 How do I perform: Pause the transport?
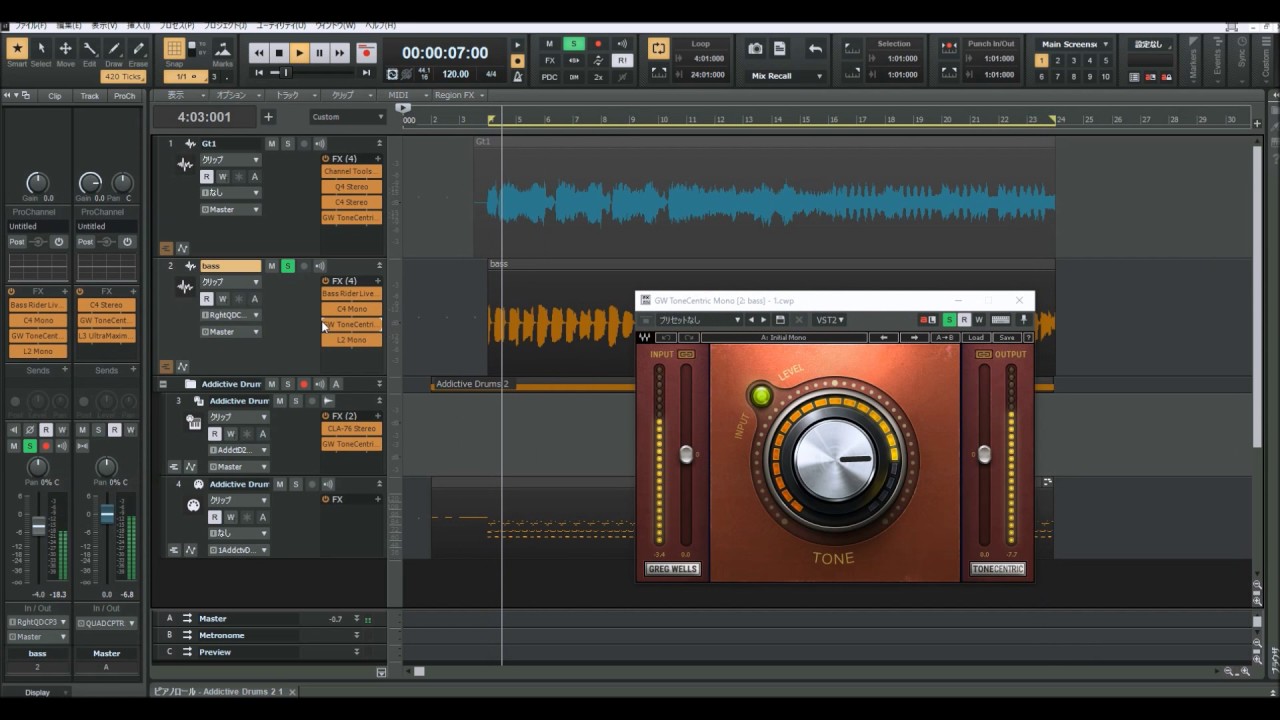[319, 53]
